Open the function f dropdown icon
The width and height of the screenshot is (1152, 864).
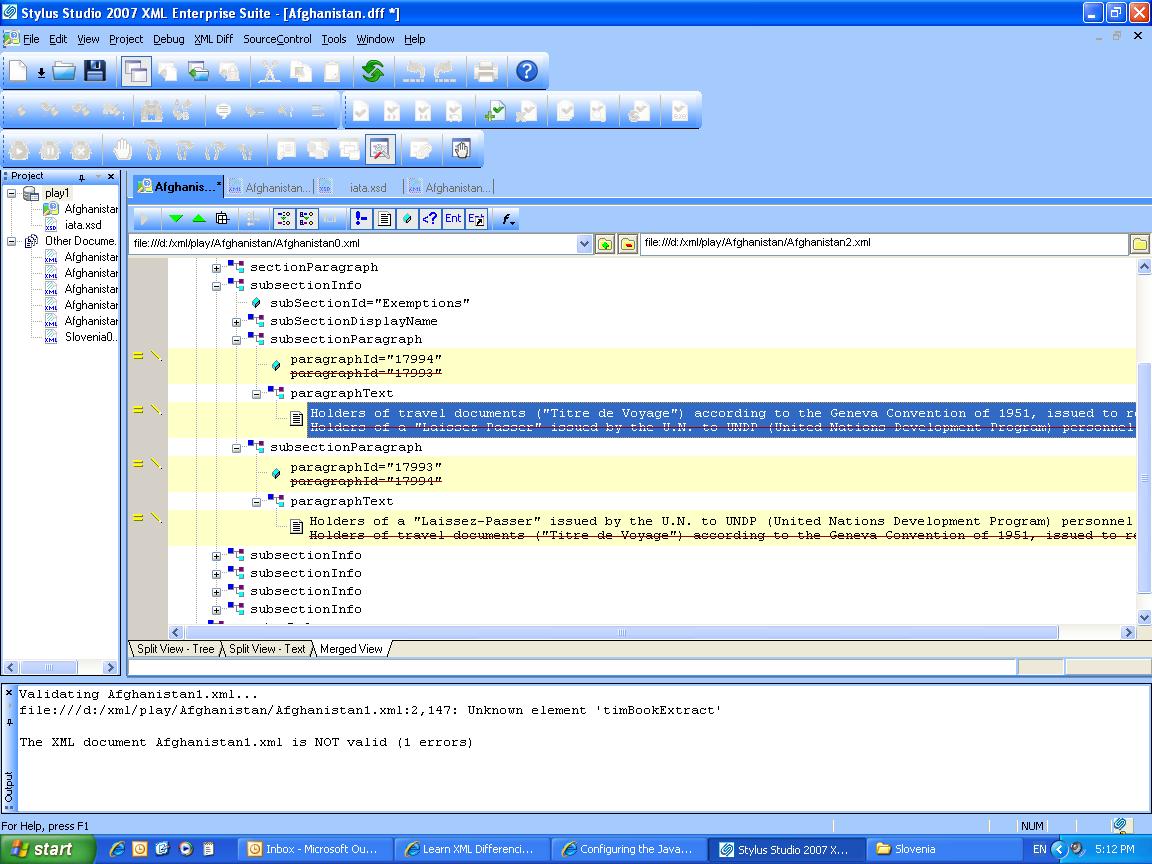click(508, 218)
